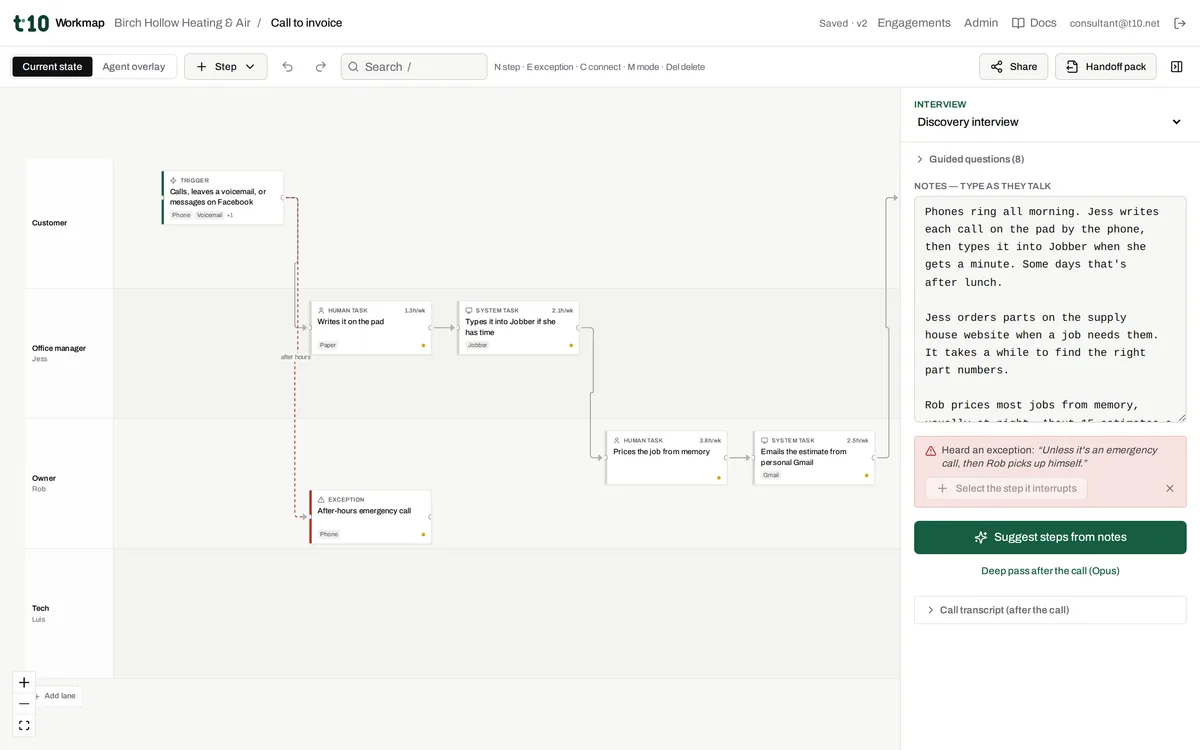
Task: Click the undo arrow icon
Action: (x=288, y=67)
